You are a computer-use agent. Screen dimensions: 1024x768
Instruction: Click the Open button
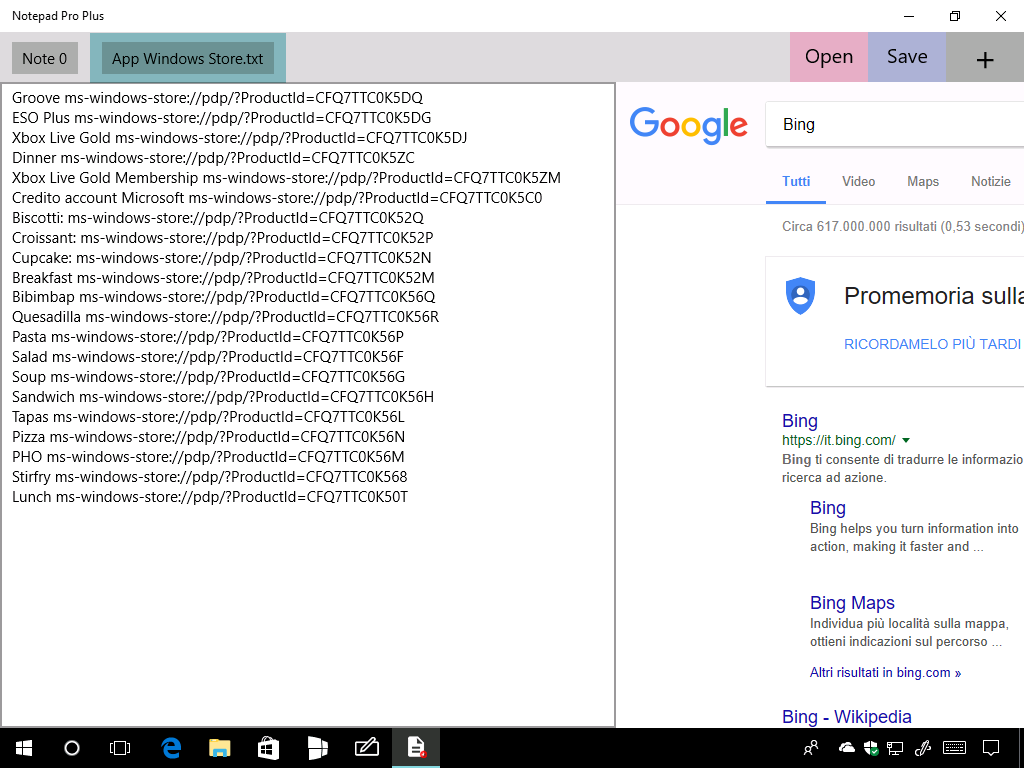(829, 57)
